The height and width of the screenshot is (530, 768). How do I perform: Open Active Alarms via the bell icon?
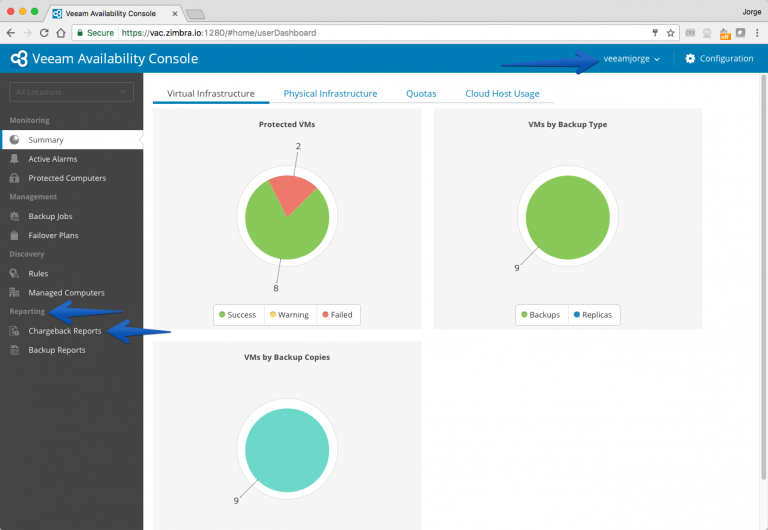point(15,159)
